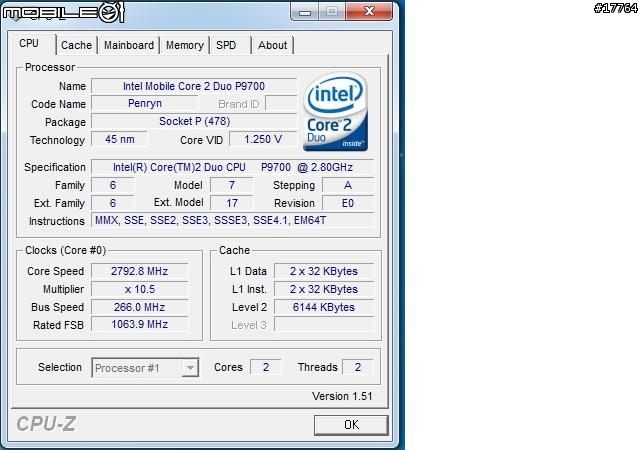Open the About tab

[x=272, y=45]
